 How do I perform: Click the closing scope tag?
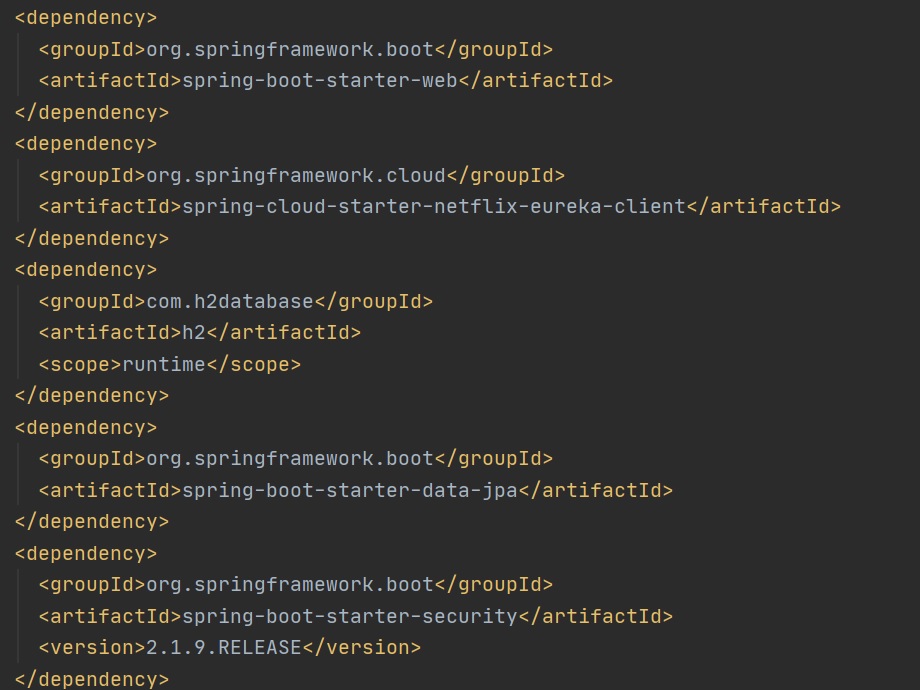(x=254, y=364)
